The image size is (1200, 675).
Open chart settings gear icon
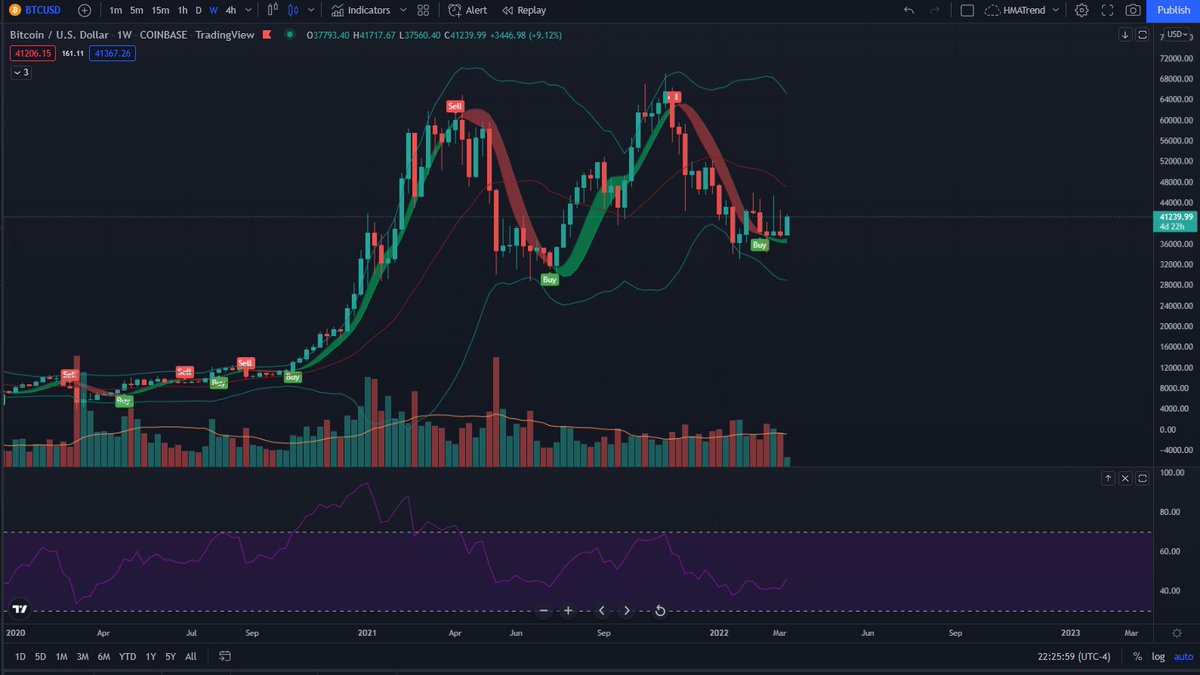pos(1081,10)
